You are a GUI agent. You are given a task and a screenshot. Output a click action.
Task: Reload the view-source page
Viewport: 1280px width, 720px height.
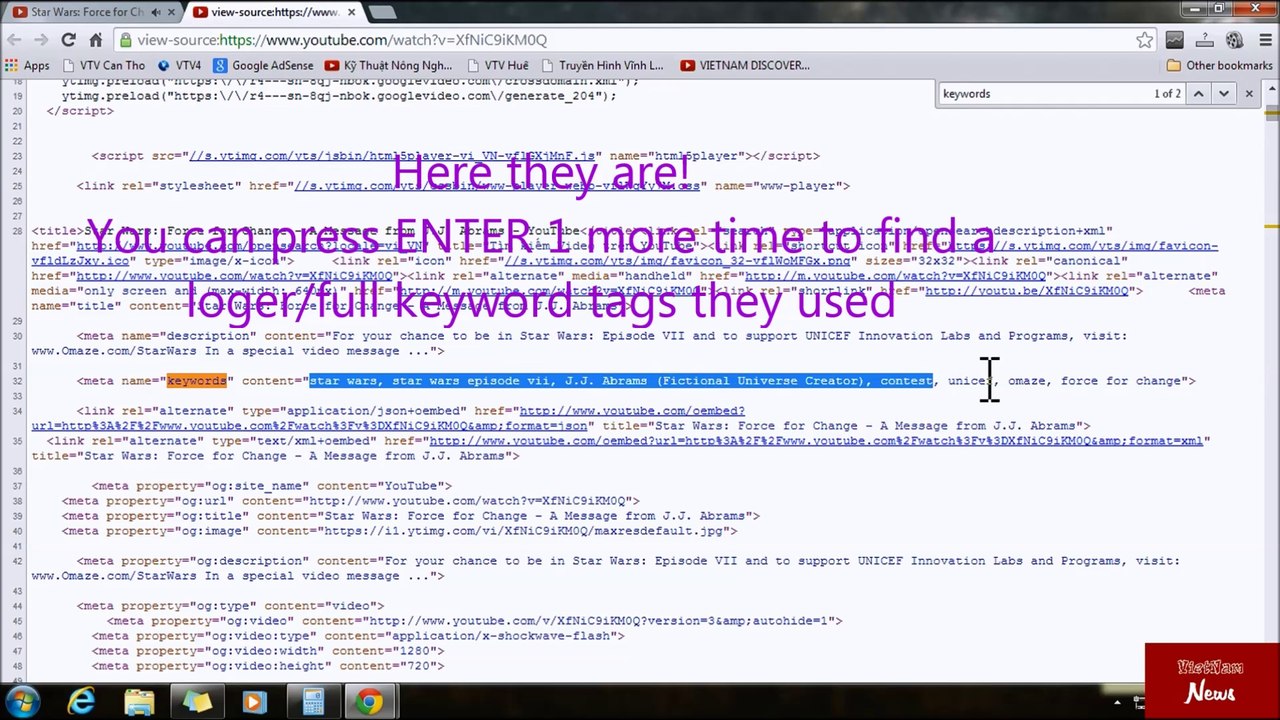coord(68,40)
